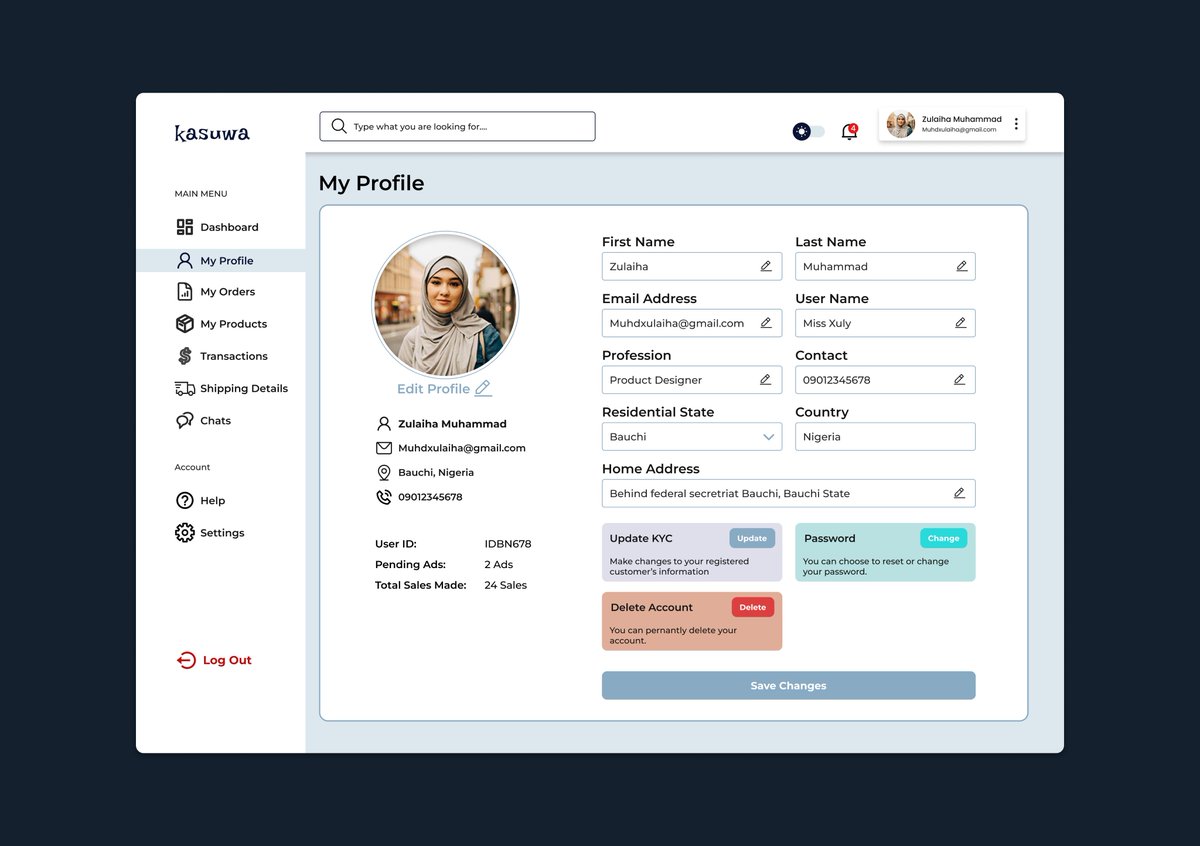The width and height of the screenshot is (1200, 846).
Task: Click the Country field showing Nigeria
Action: (885, 437)
